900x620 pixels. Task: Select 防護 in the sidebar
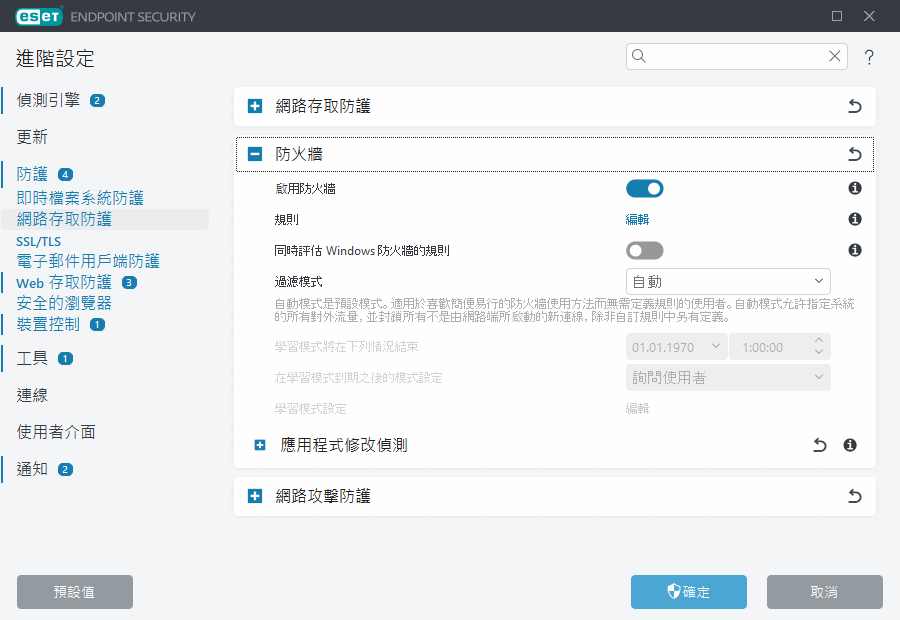32,174
